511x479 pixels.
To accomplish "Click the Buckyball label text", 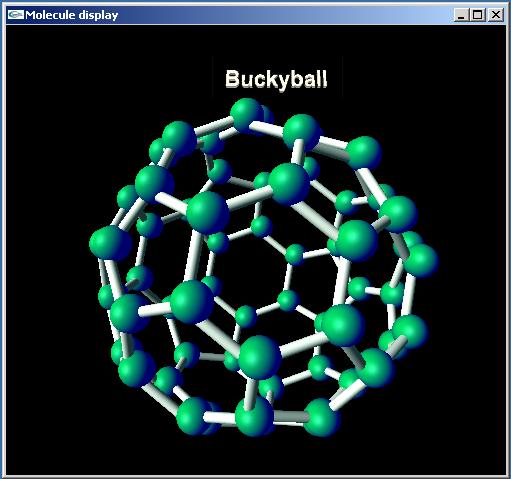I will tap(276, 79).
